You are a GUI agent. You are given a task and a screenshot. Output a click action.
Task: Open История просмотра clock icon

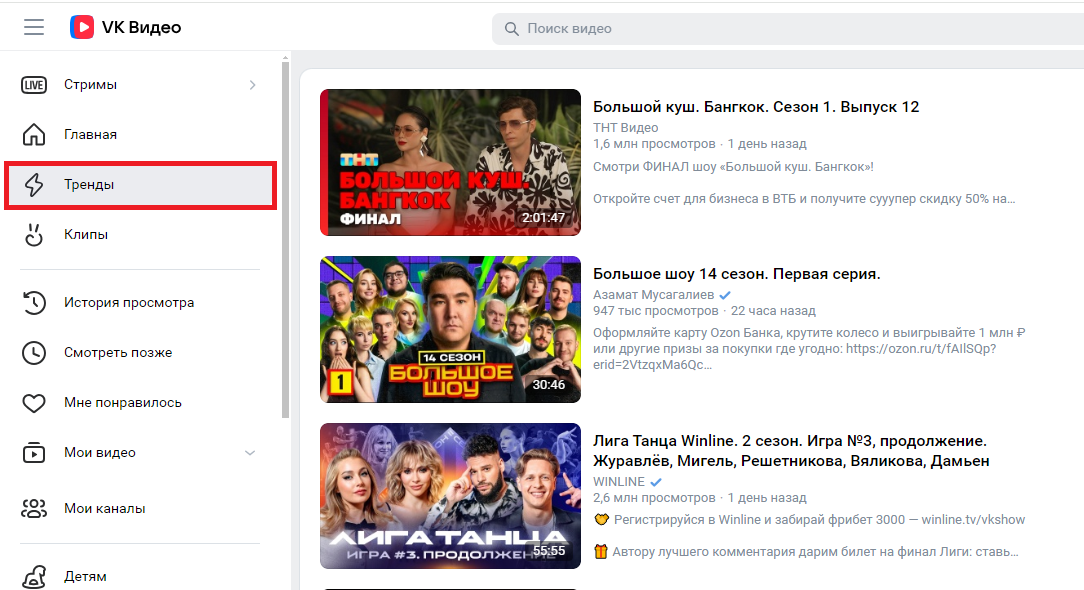click(x=34, y=303)
